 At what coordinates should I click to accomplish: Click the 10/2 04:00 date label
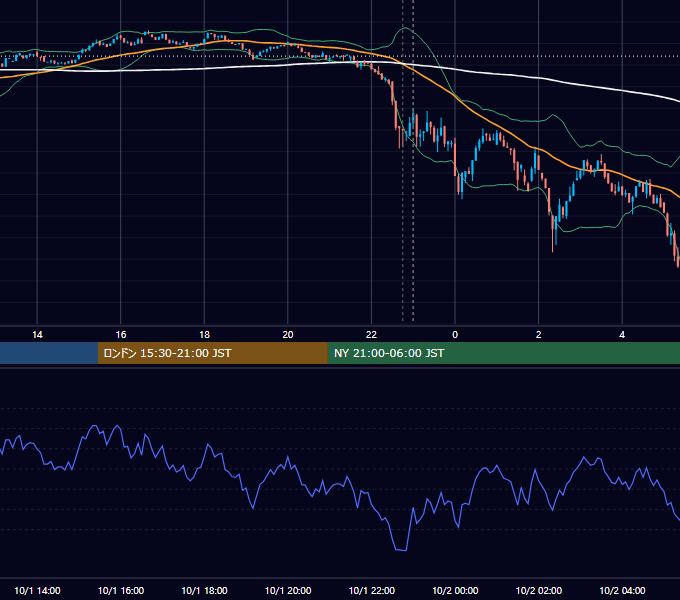(622, 590)
